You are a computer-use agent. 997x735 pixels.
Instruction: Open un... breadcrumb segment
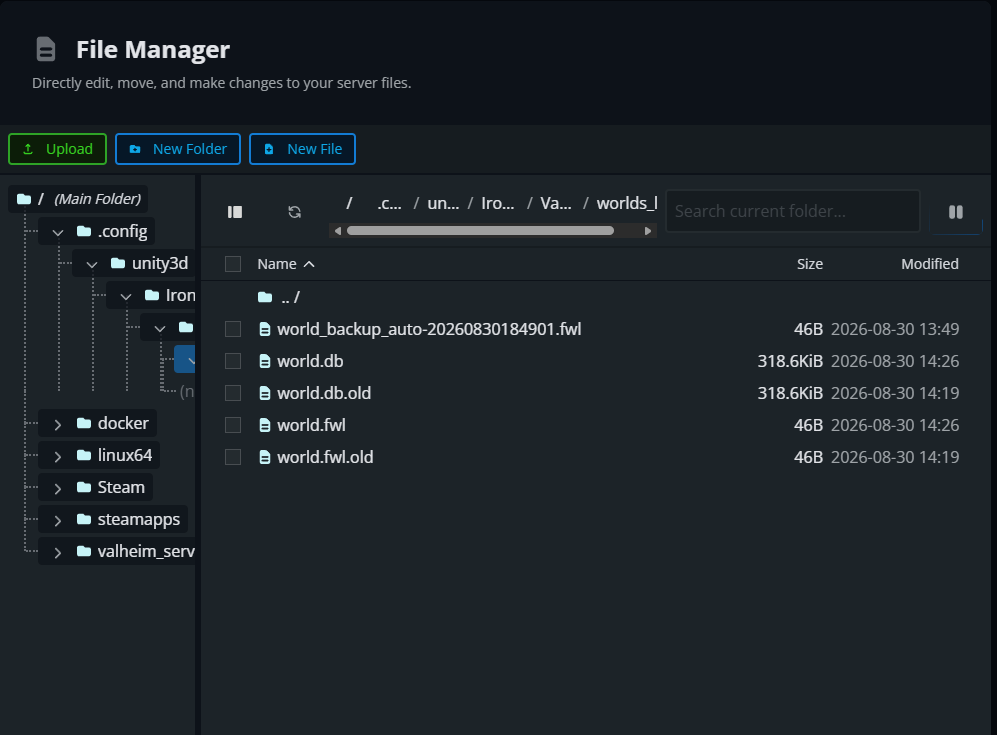[x=443, y=203]
